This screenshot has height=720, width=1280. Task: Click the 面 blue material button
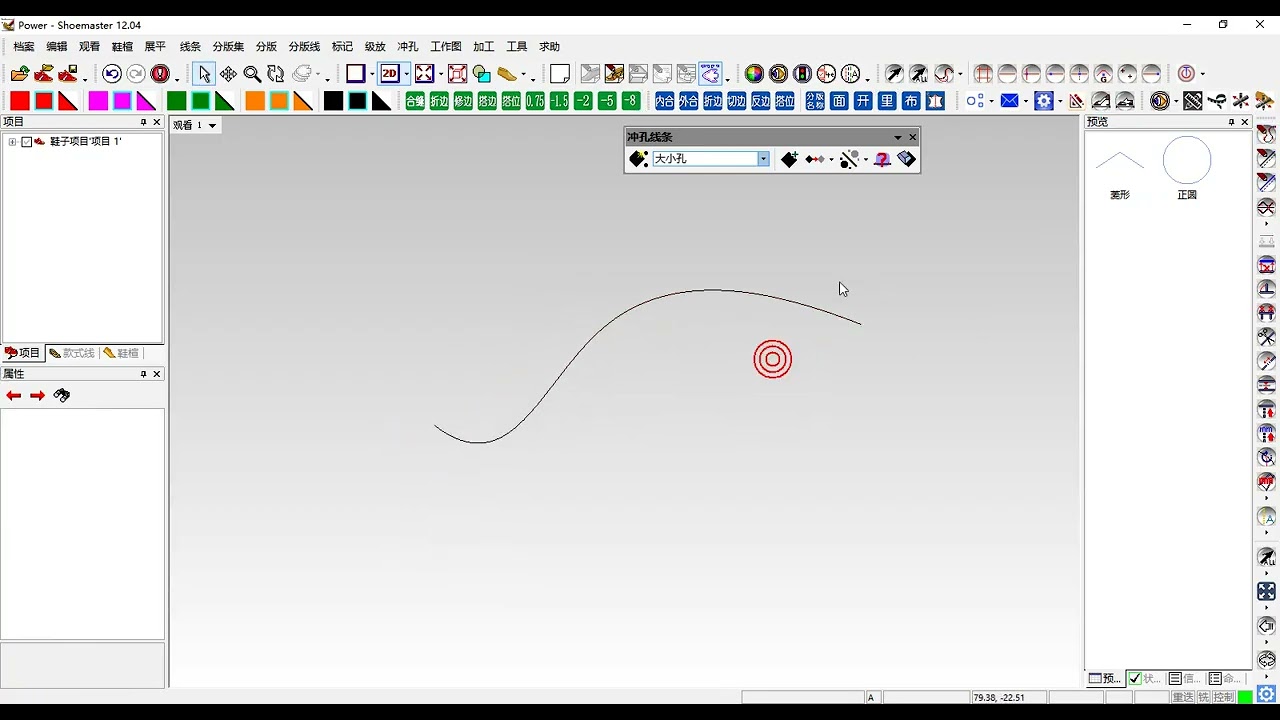(x=839, y=101)
